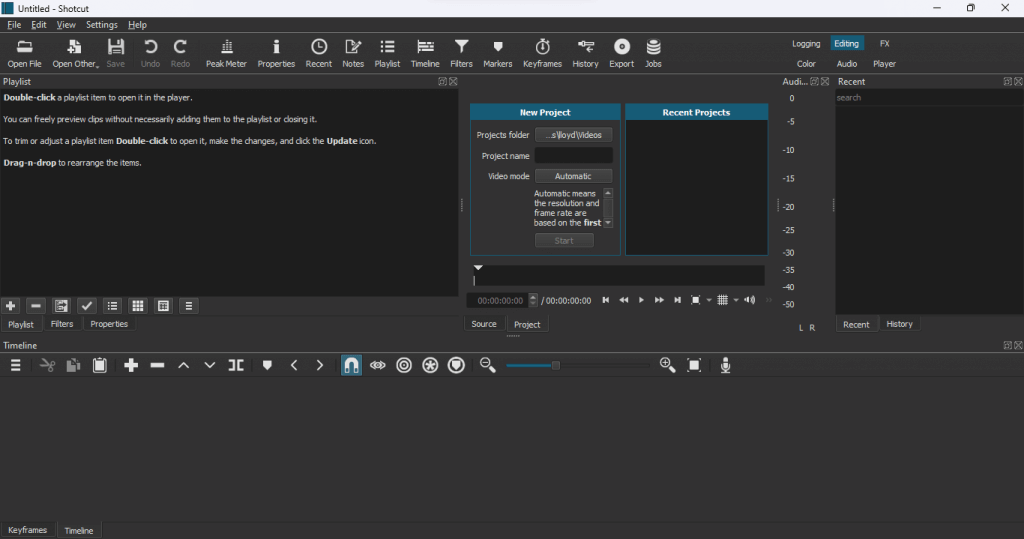Click the Export disc icon
The height and width of the screenshot is (539, 1024).
621,52
